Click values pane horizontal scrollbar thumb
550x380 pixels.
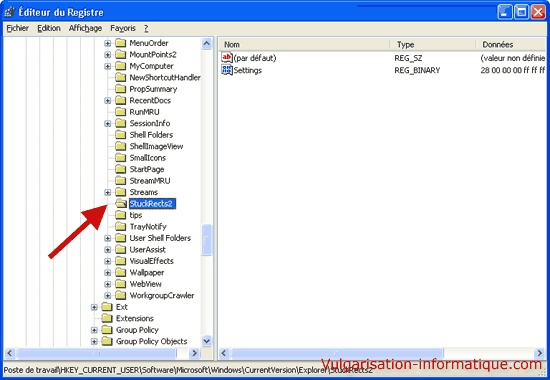(x=337, y=353)
